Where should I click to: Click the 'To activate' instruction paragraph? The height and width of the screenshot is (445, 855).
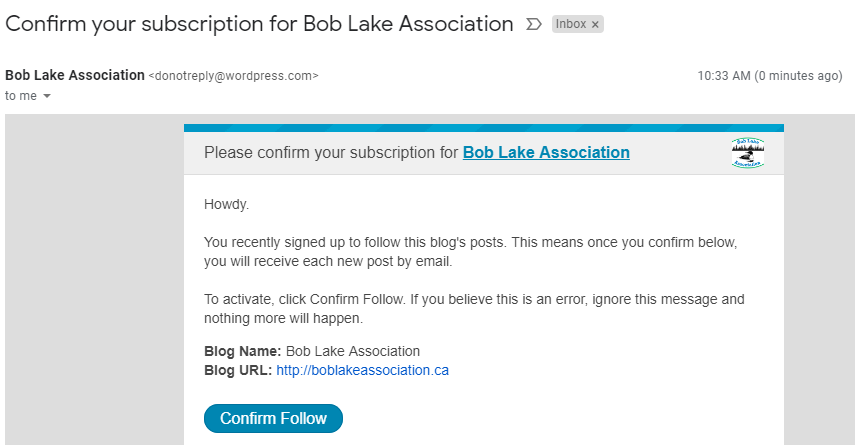click(x=474, y=309)
